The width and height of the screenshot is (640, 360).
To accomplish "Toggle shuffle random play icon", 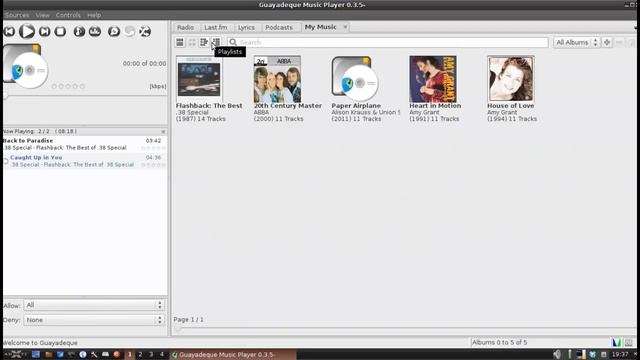I will coord(145,31).
